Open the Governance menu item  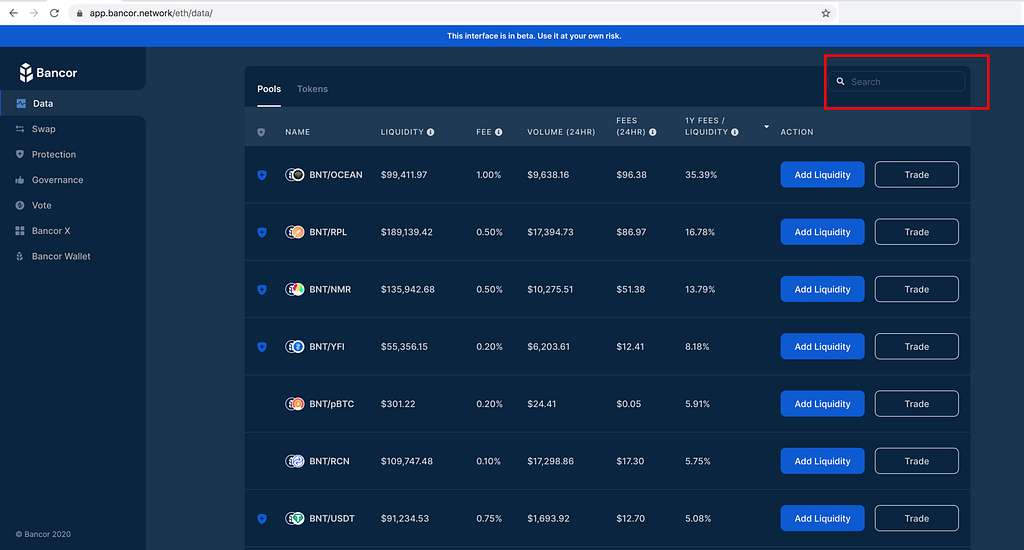(57, 180)
